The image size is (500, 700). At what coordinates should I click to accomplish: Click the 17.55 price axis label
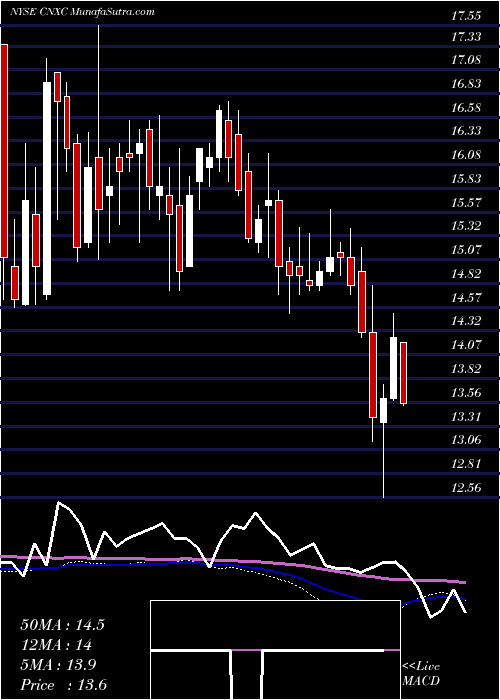coord(466,17)
